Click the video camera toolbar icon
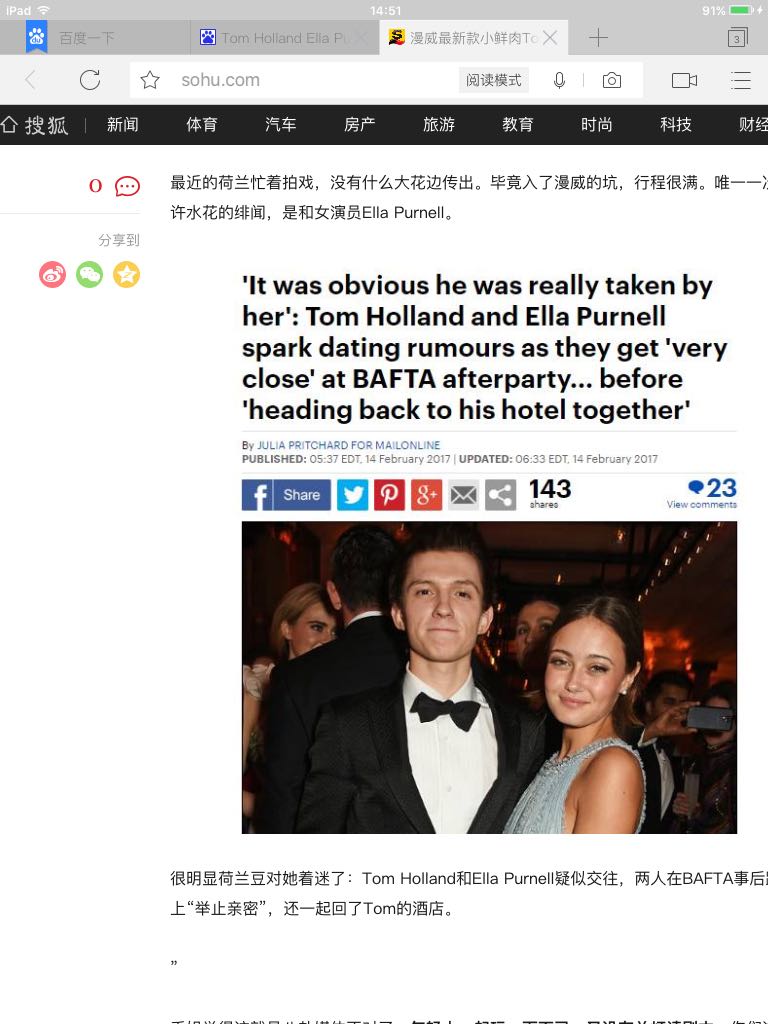 pyautogui.click(x=684, y=80)
